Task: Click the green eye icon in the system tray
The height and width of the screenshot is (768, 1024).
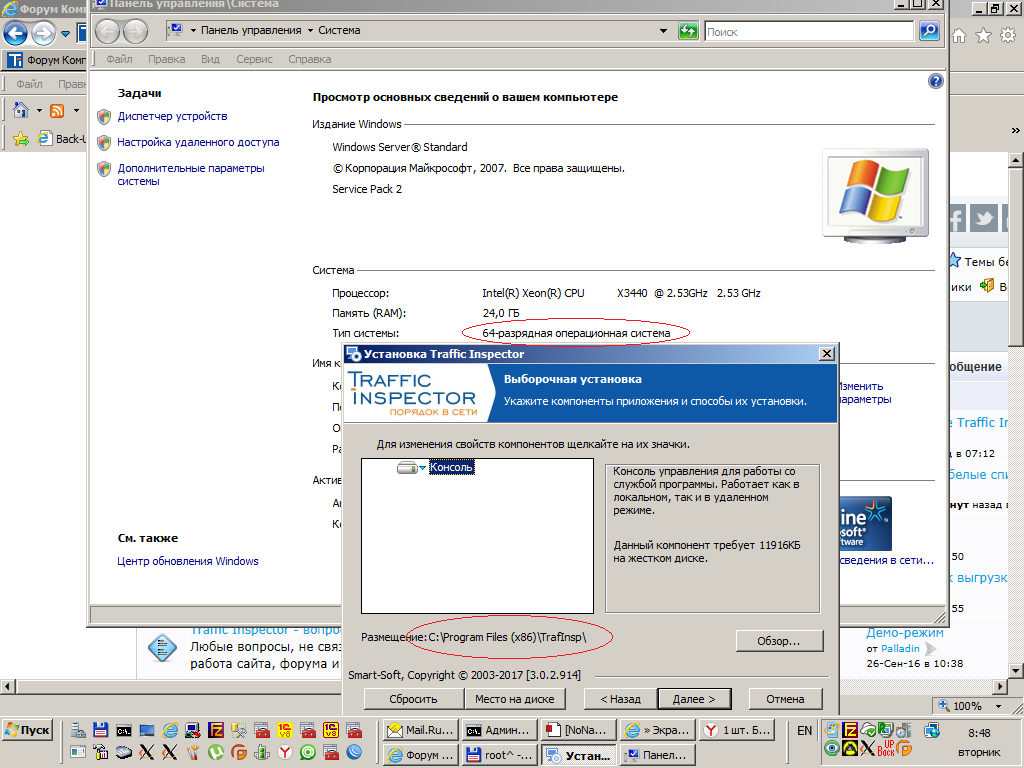Action: coord(832,748)
